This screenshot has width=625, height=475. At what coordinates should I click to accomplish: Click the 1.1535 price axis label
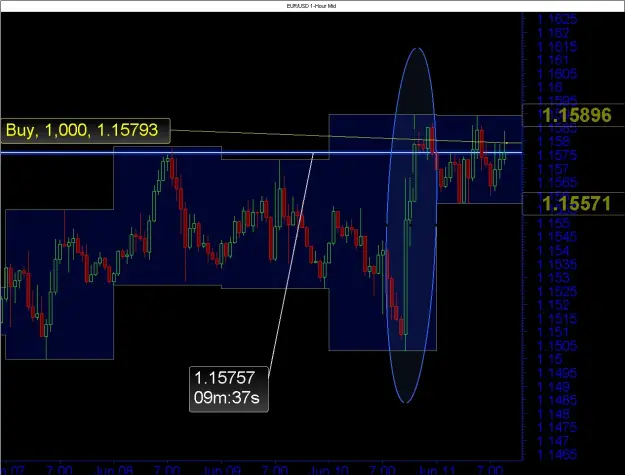557,264
